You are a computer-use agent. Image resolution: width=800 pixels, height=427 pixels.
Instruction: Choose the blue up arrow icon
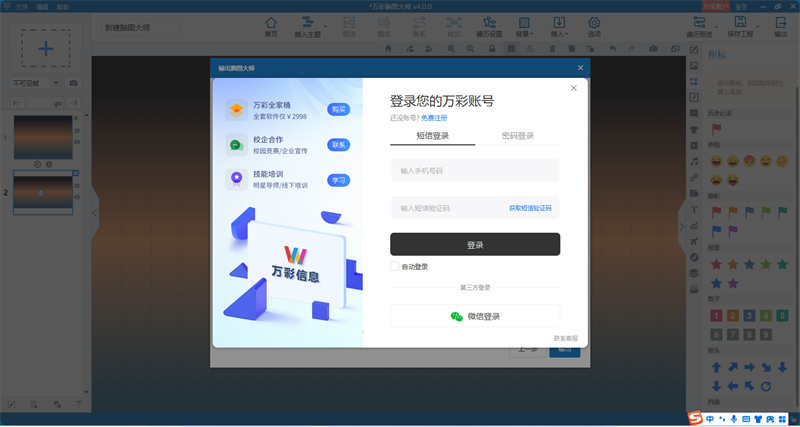point(716,367)
